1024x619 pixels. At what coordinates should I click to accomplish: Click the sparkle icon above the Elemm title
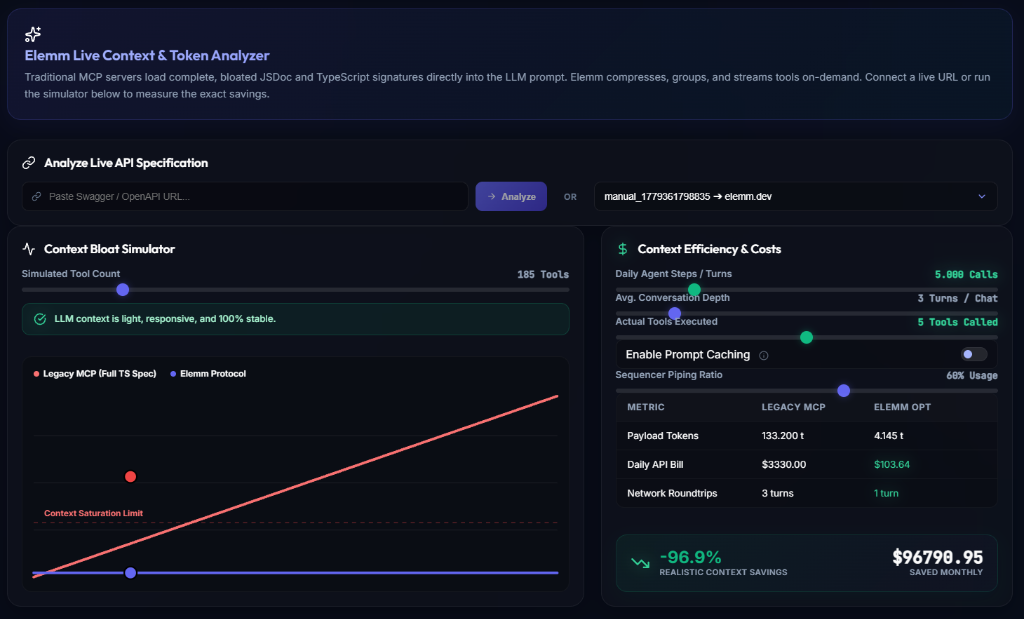point(33,34)
